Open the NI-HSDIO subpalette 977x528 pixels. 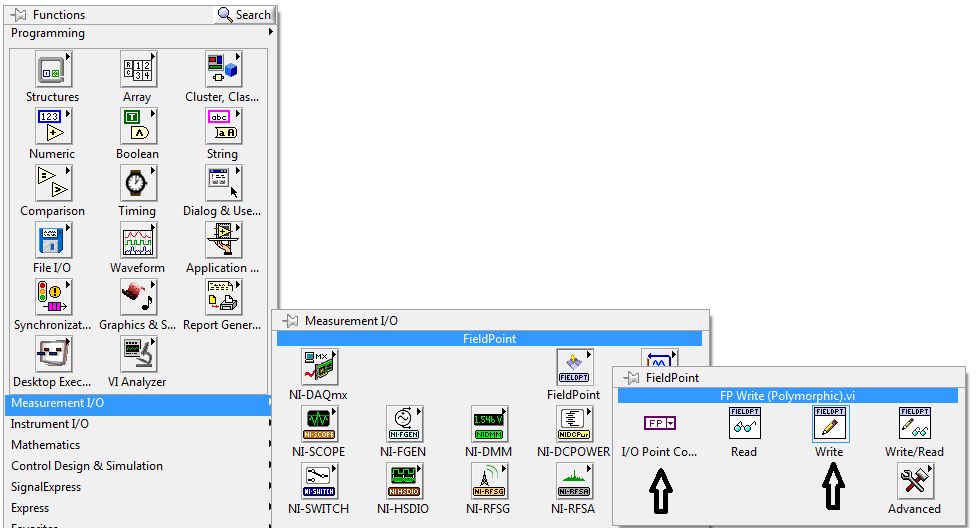click(404, 481)
